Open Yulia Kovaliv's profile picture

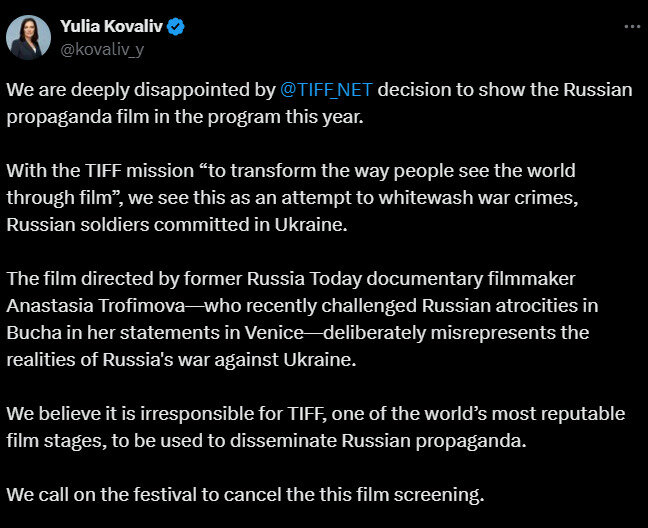29,38
